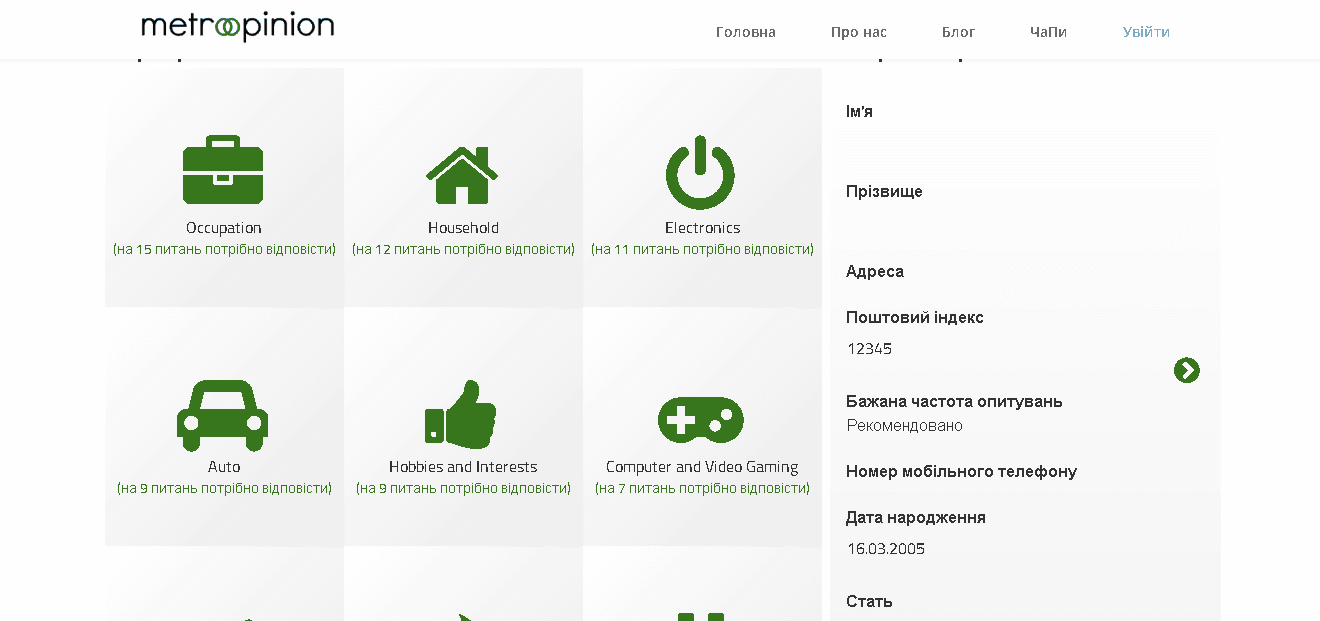Viewport: 1320px width, 621px height.
Task: Click the Occupation 15 questions link text
Action: (224, 249)
